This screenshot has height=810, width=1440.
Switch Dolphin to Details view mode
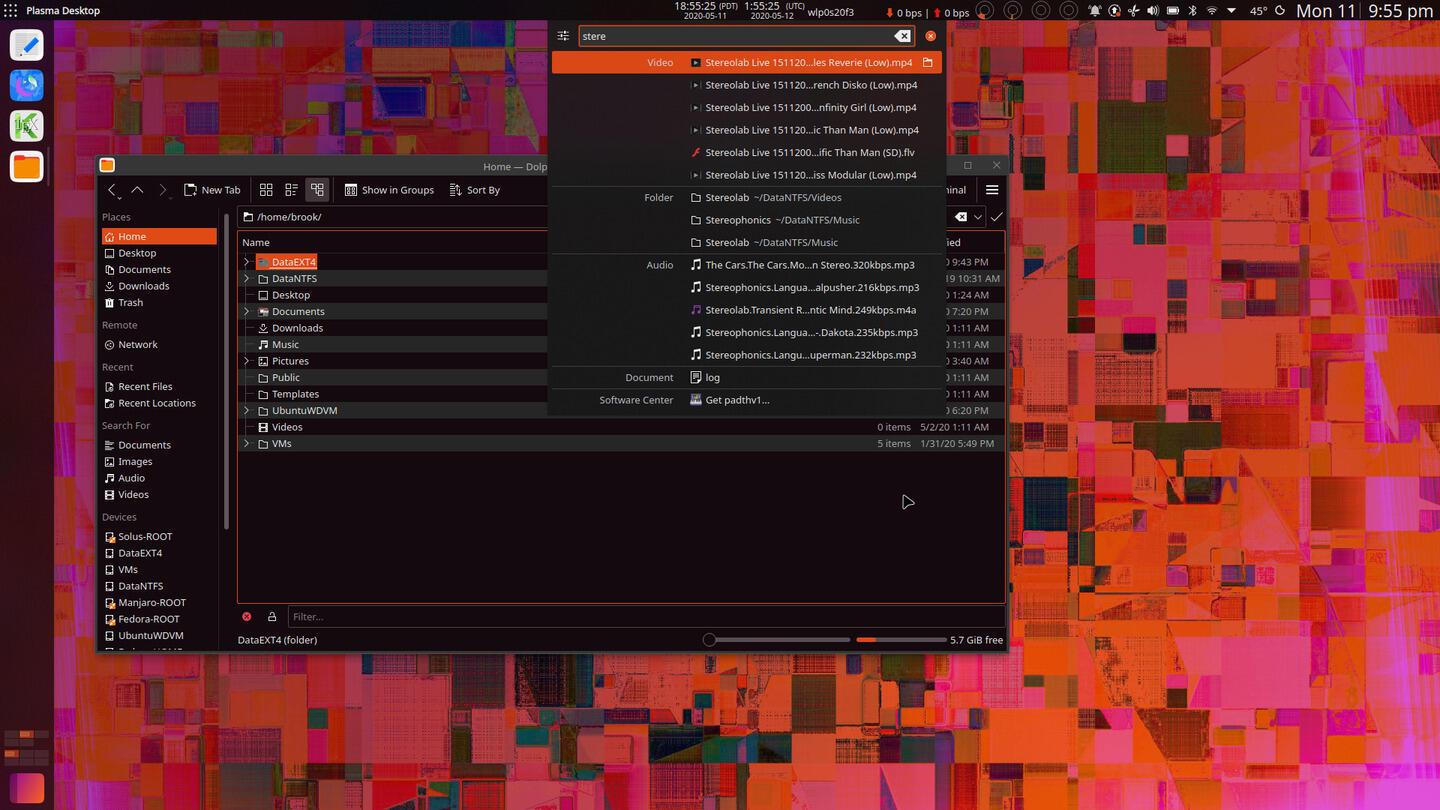click(317, 190)
